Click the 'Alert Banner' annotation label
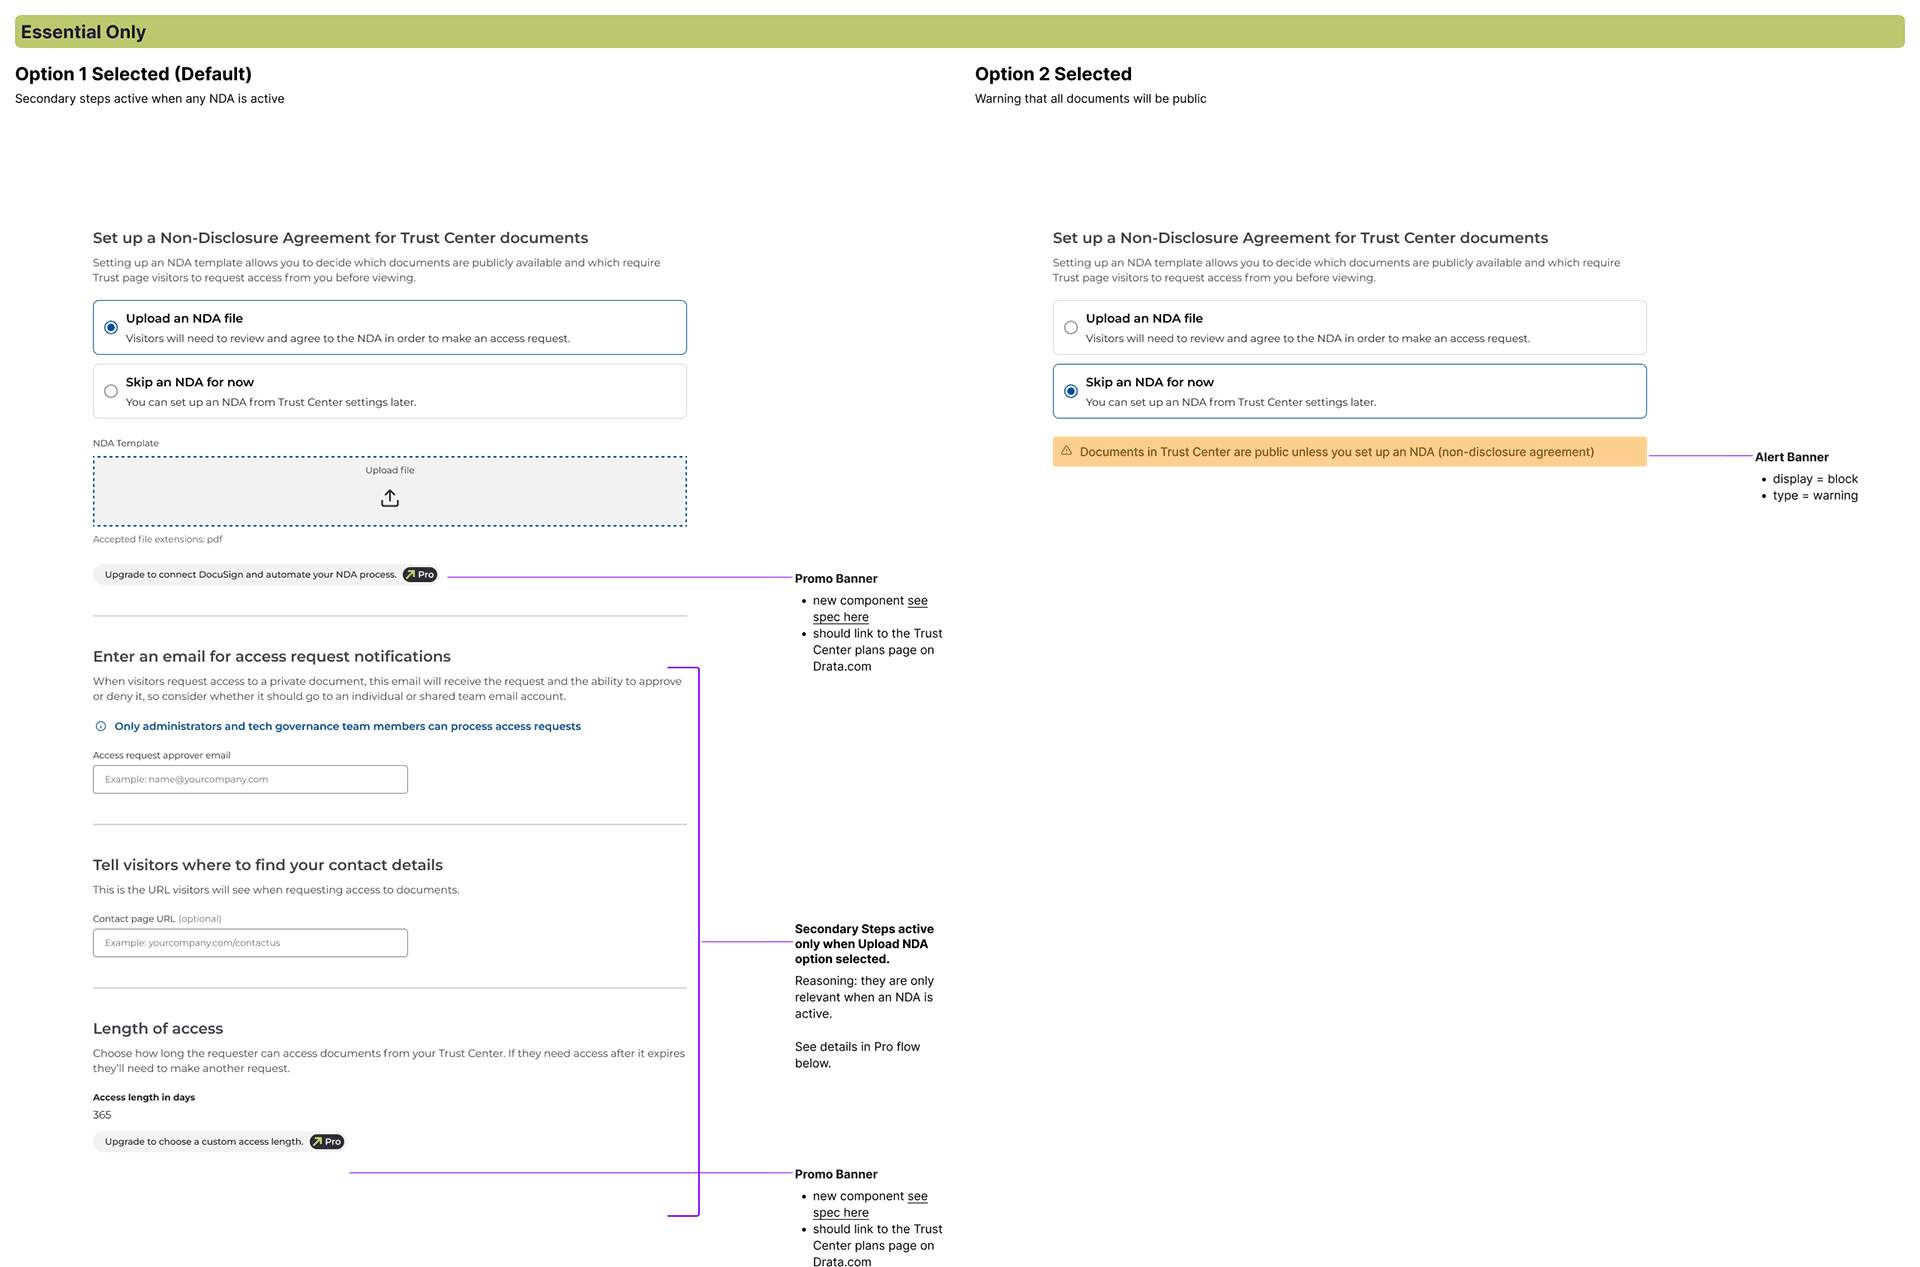The image size is (1920, 1267). [x=1791, y=458]
